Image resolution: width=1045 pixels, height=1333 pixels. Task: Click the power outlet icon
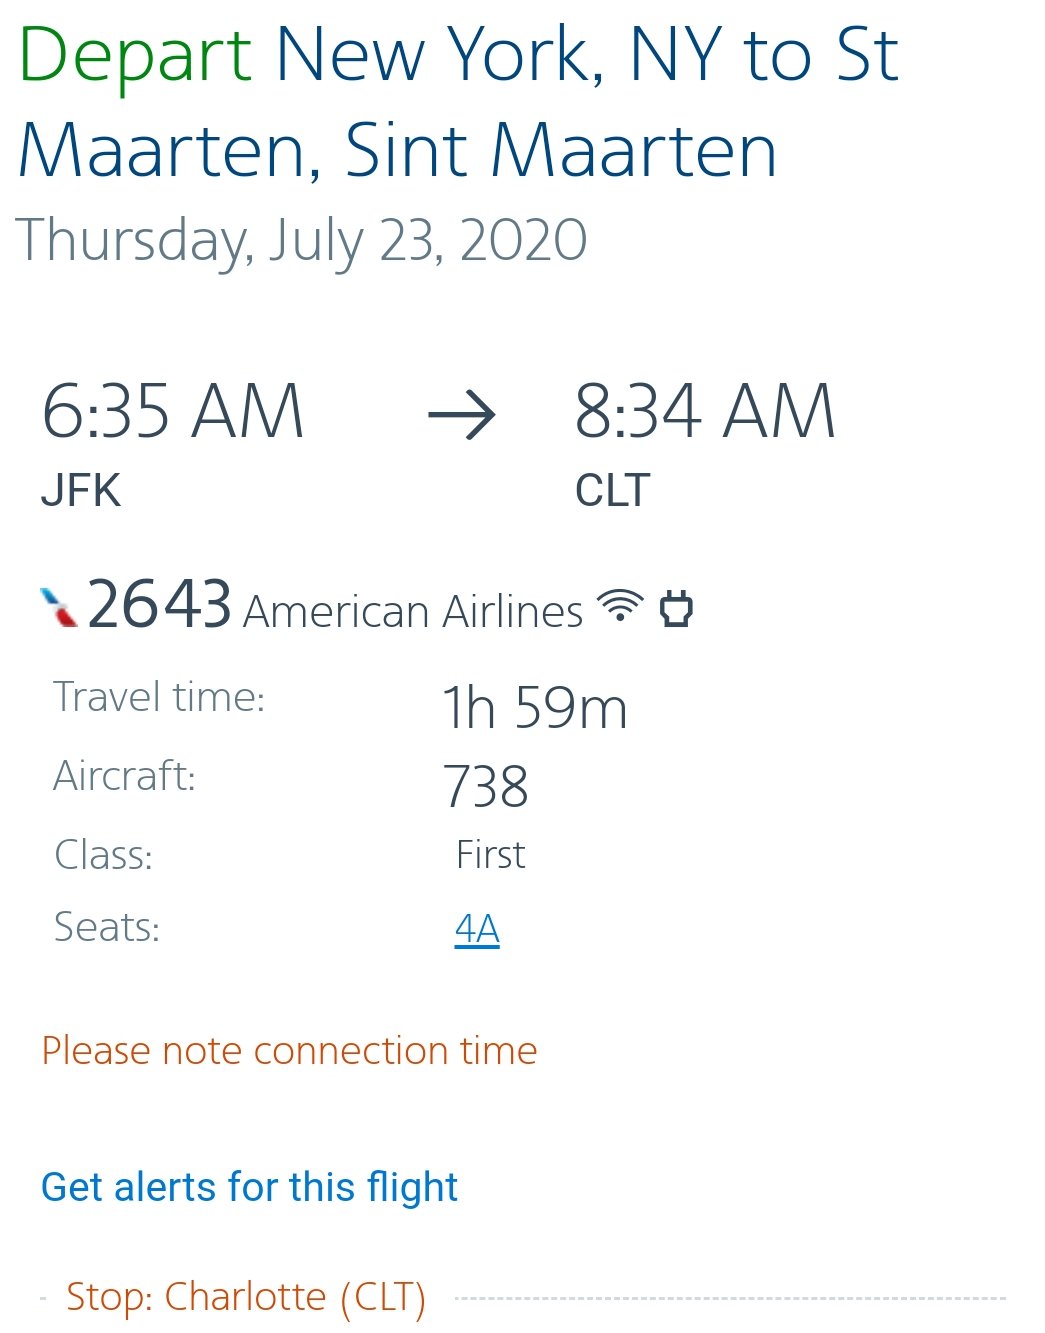click(676, 608)
